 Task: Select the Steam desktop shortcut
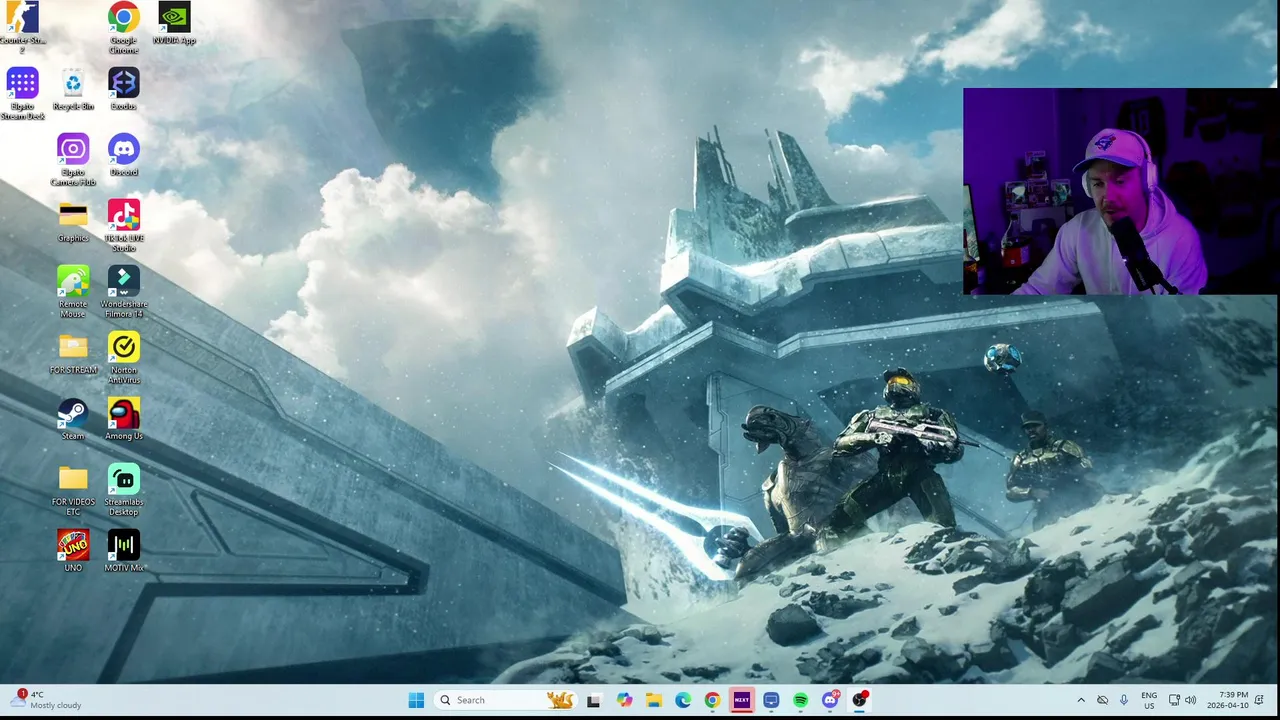73,419
